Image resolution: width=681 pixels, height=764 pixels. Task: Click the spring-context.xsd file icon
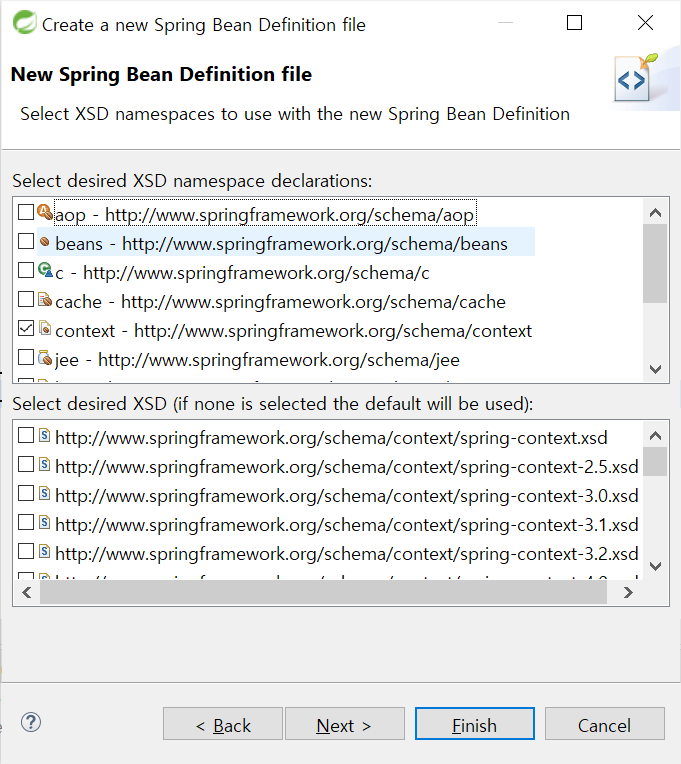(x=45, y=435)
